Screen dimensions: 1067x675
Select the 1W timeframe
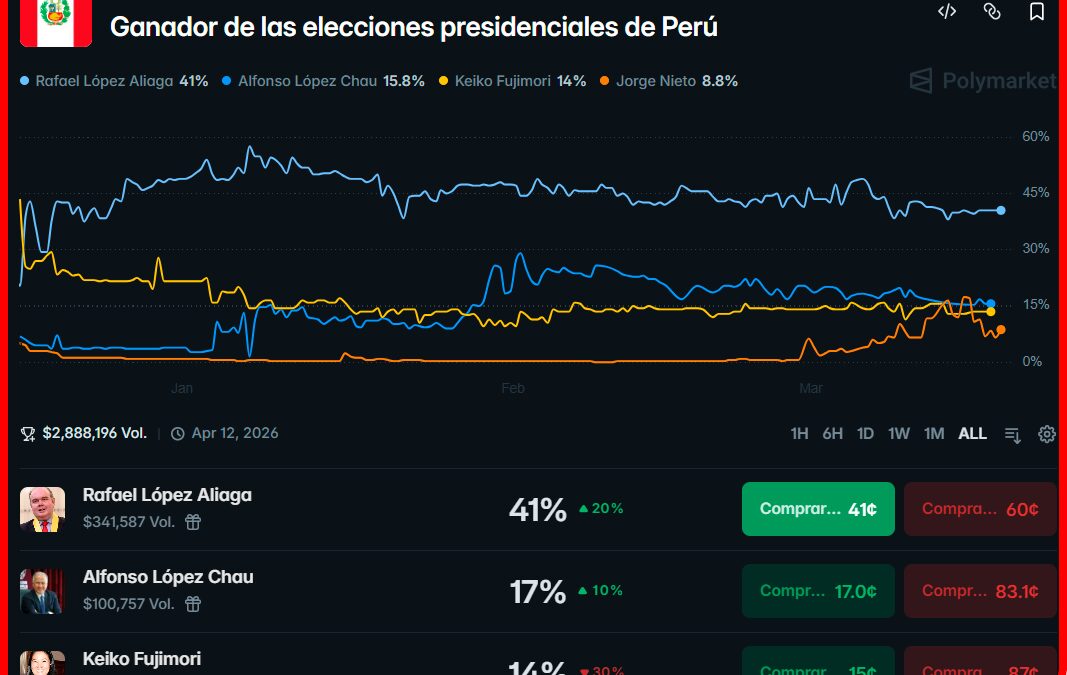[x=899, y=434]
